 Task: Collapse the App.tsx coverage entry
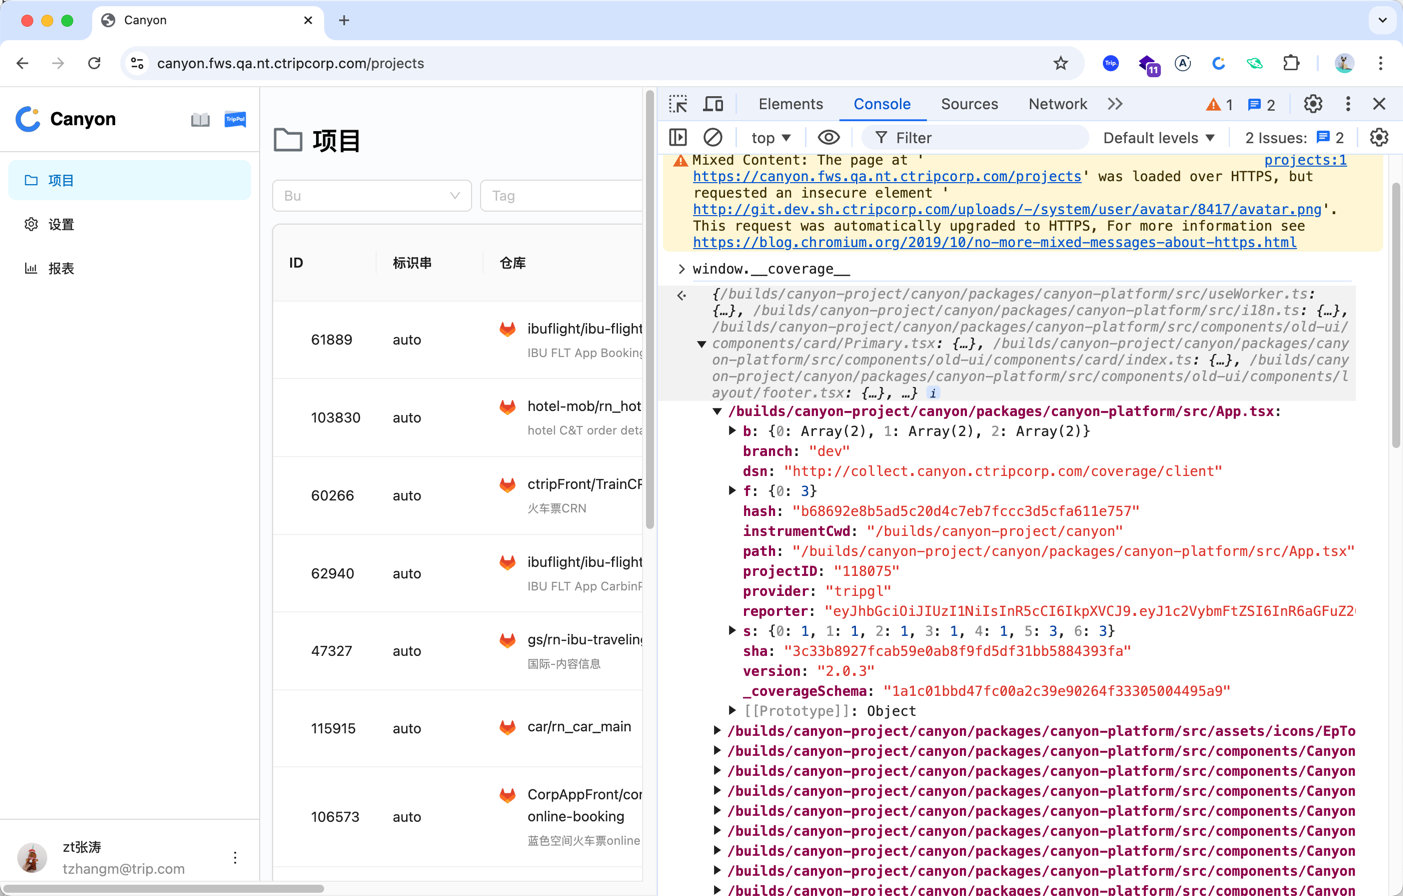point(717,411)
